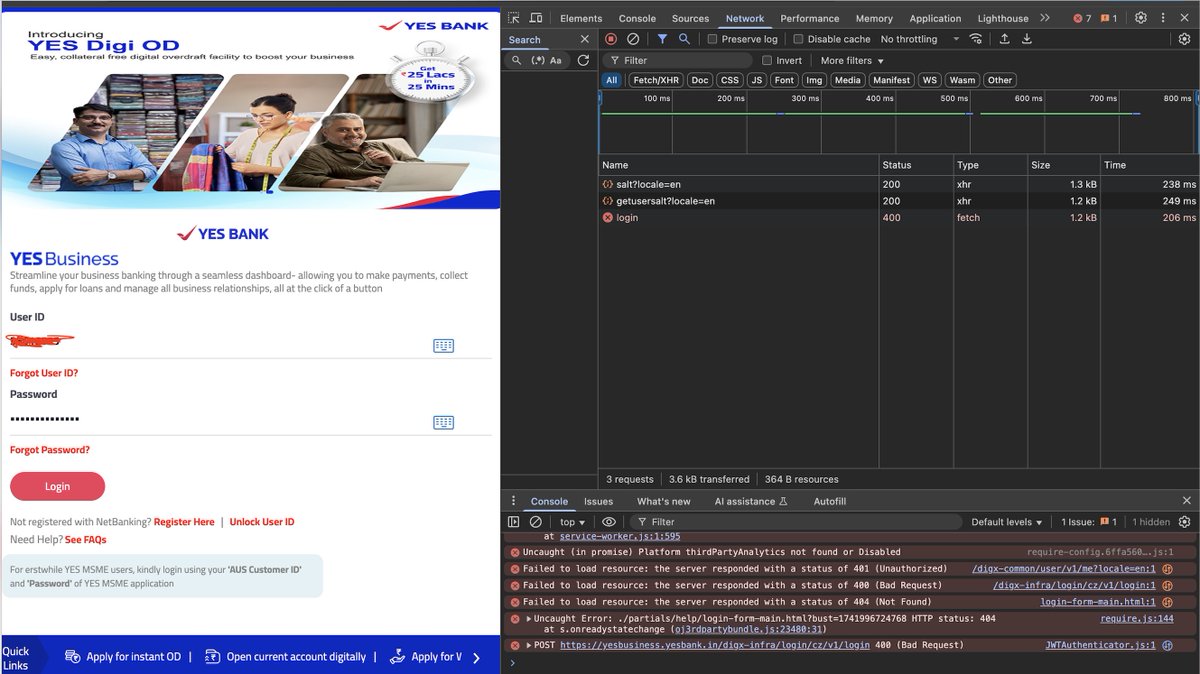Toggle the network filter funnel icon
1200x674 pixels.
click(662, 39)
